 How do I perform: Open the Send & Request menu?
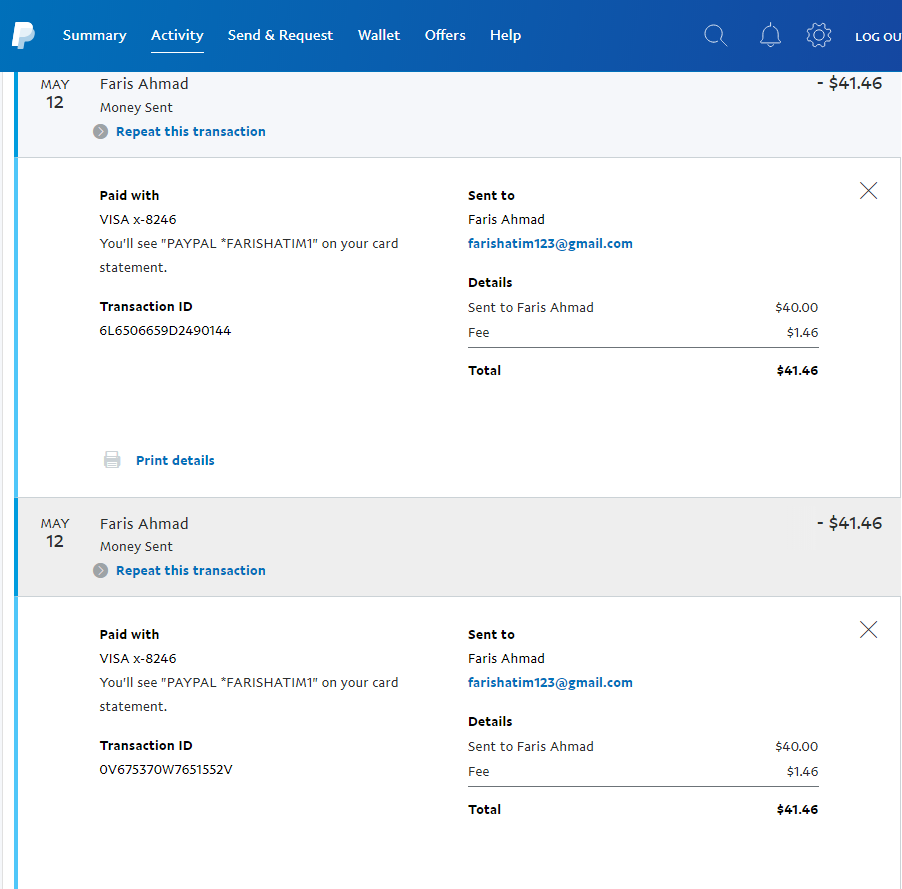coord(280,36)
